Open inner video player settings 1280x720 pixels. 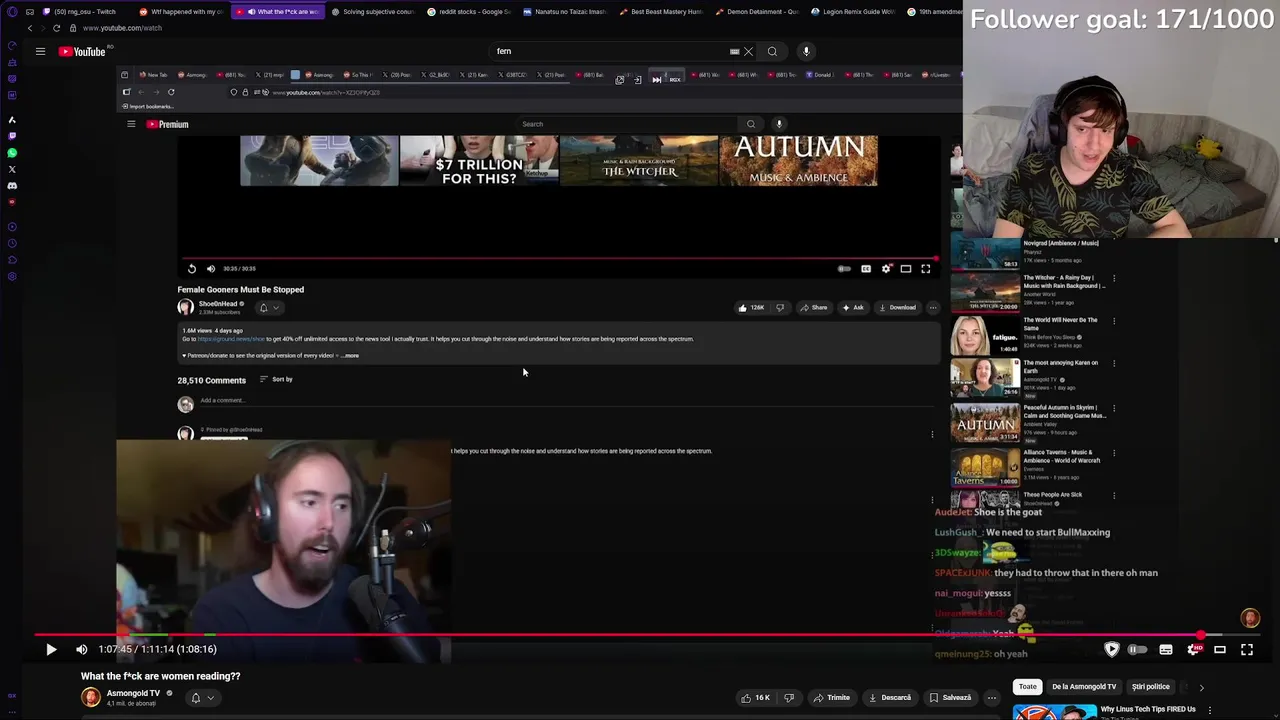click(x=886, y=268)
